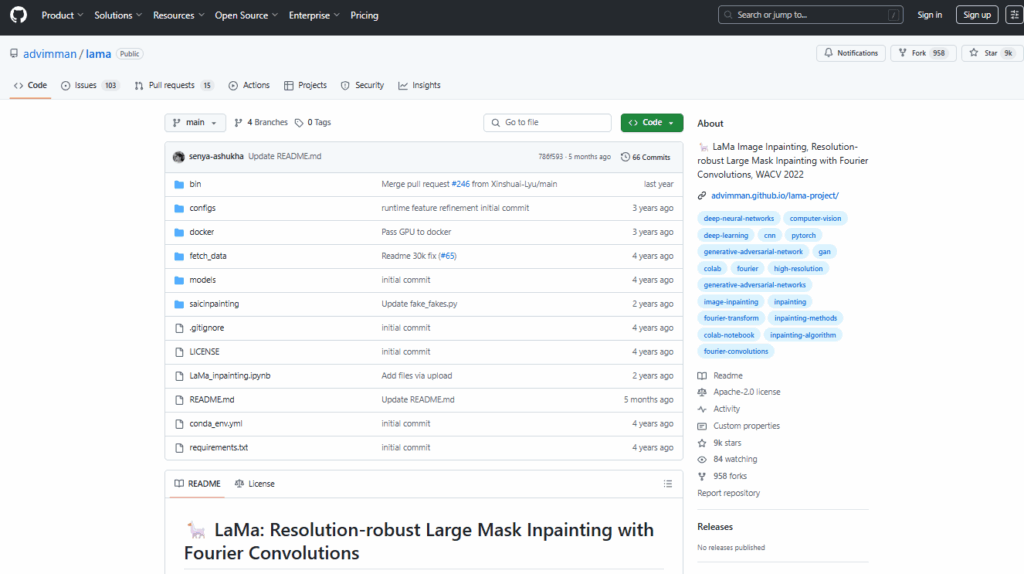This screenshot has width=1024, height=574.
Task: Click the Search or jump to field
Action: click(x=810, y=14)
